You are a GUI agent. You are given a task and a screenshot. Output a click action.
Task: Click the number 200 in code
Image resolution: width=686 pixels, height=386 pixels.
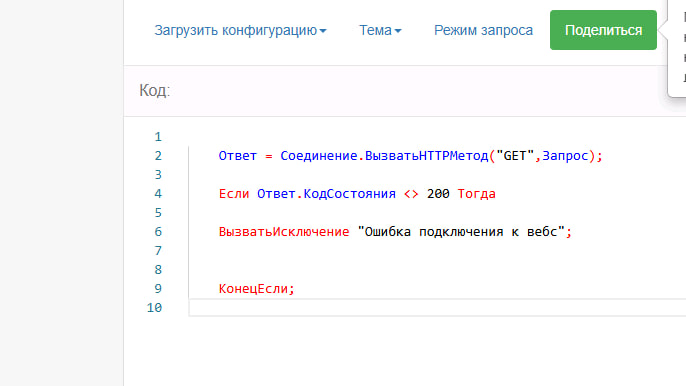tap(438, 194)
